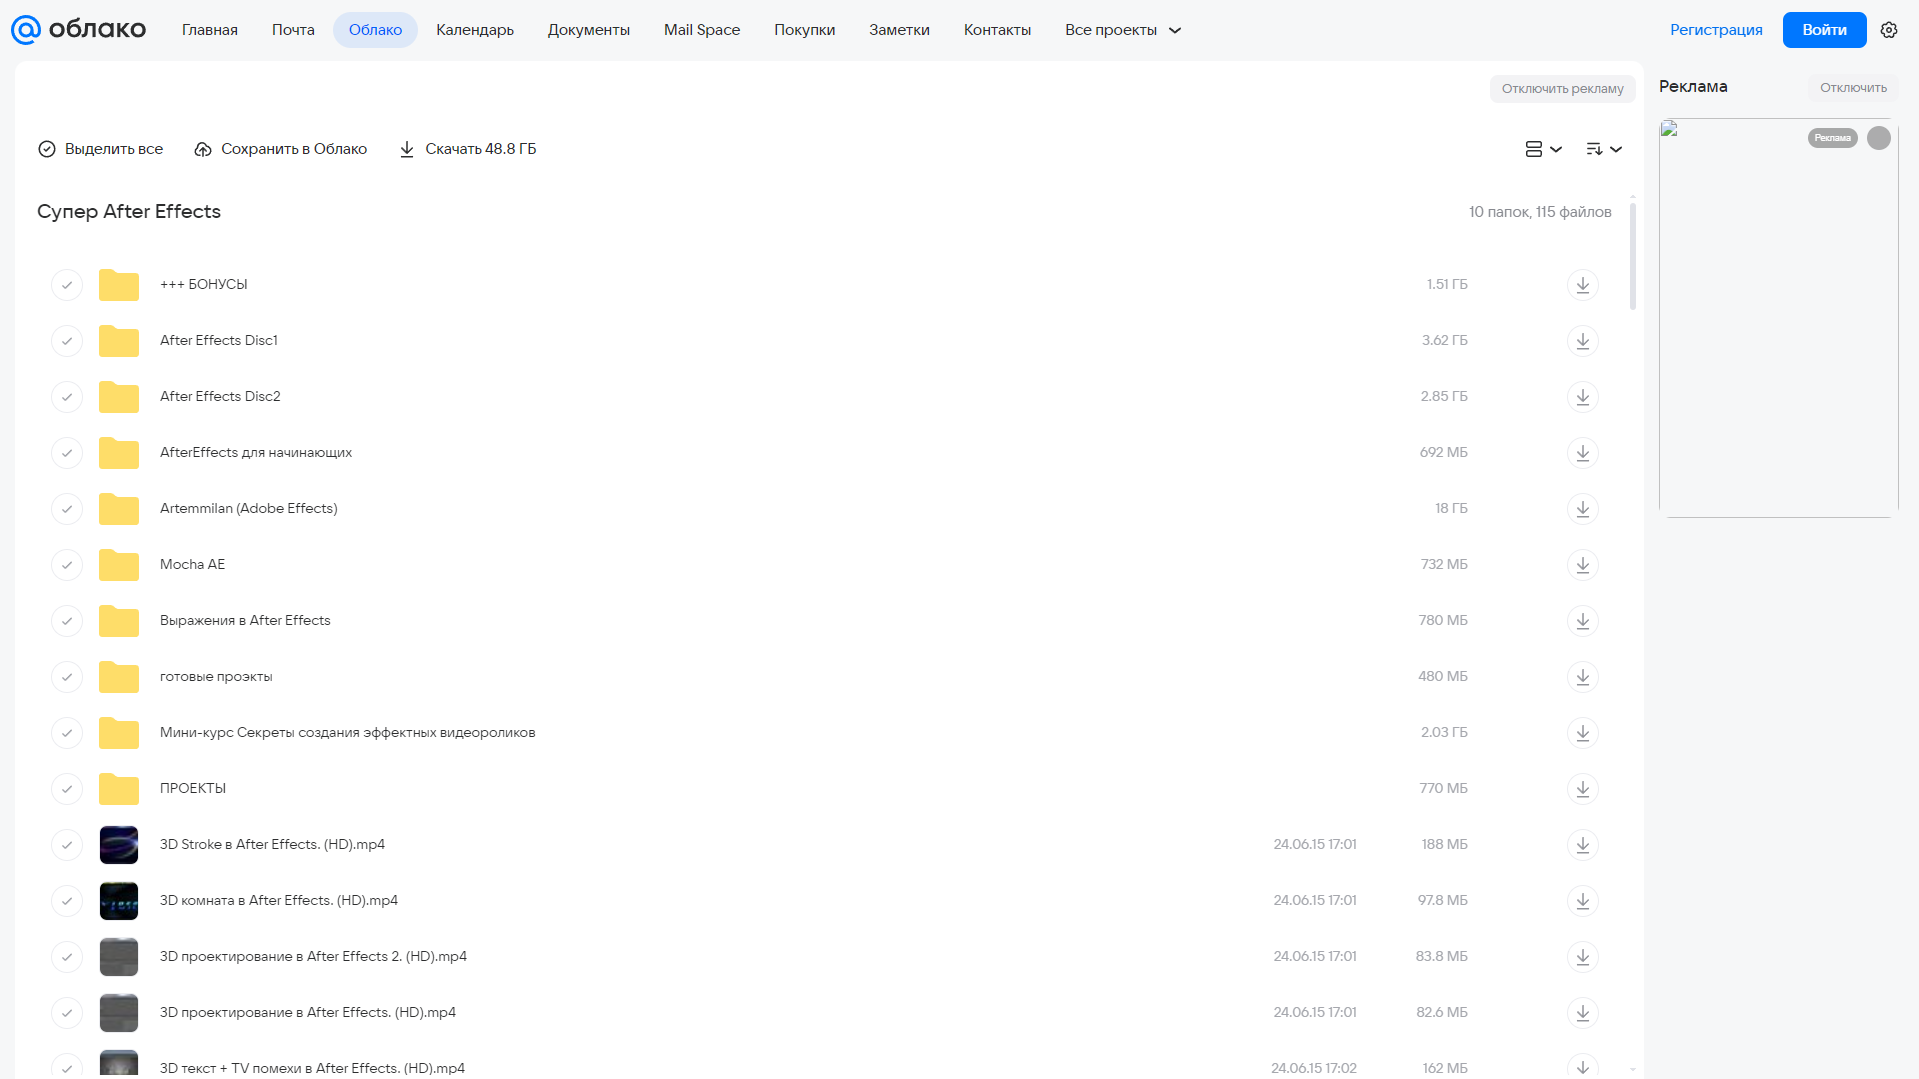This screenshot has height=1079, width=1919.
Task: Click the Войти button
Action: point(1824,30)
